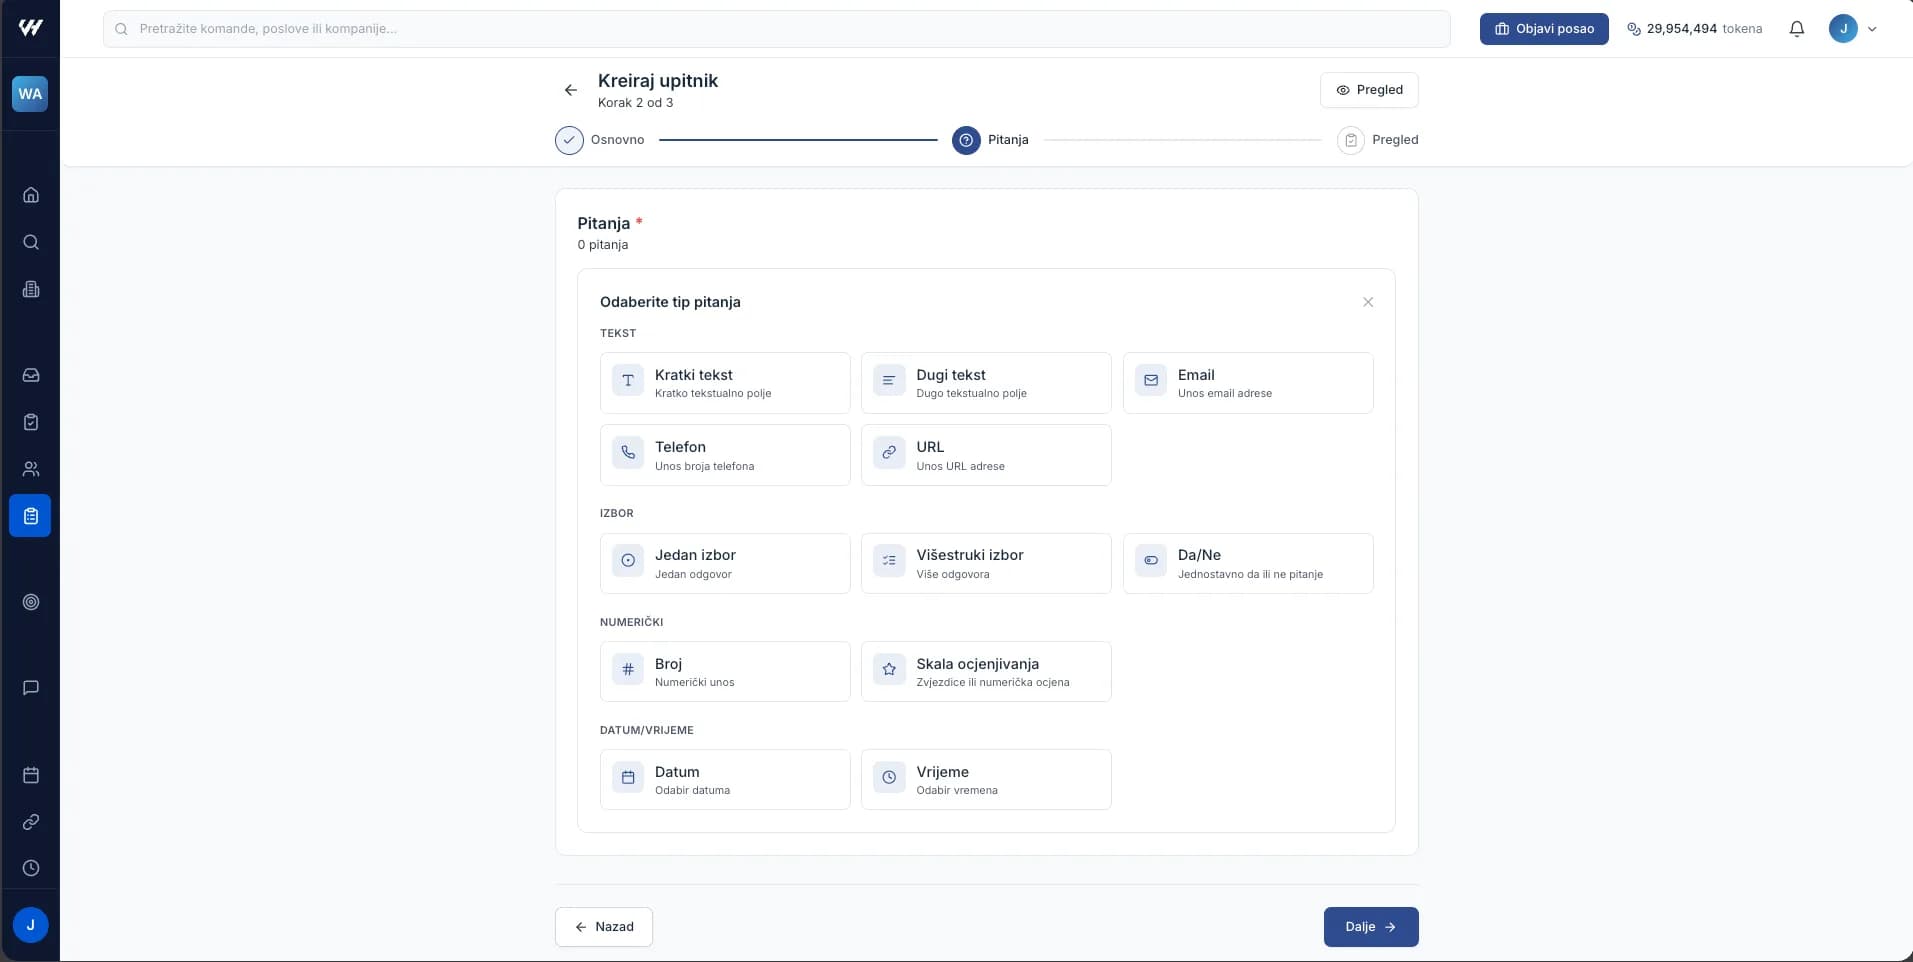This screenshot has height=962, width=1913.
Task: Choose Email question type
Action: 1248,383
